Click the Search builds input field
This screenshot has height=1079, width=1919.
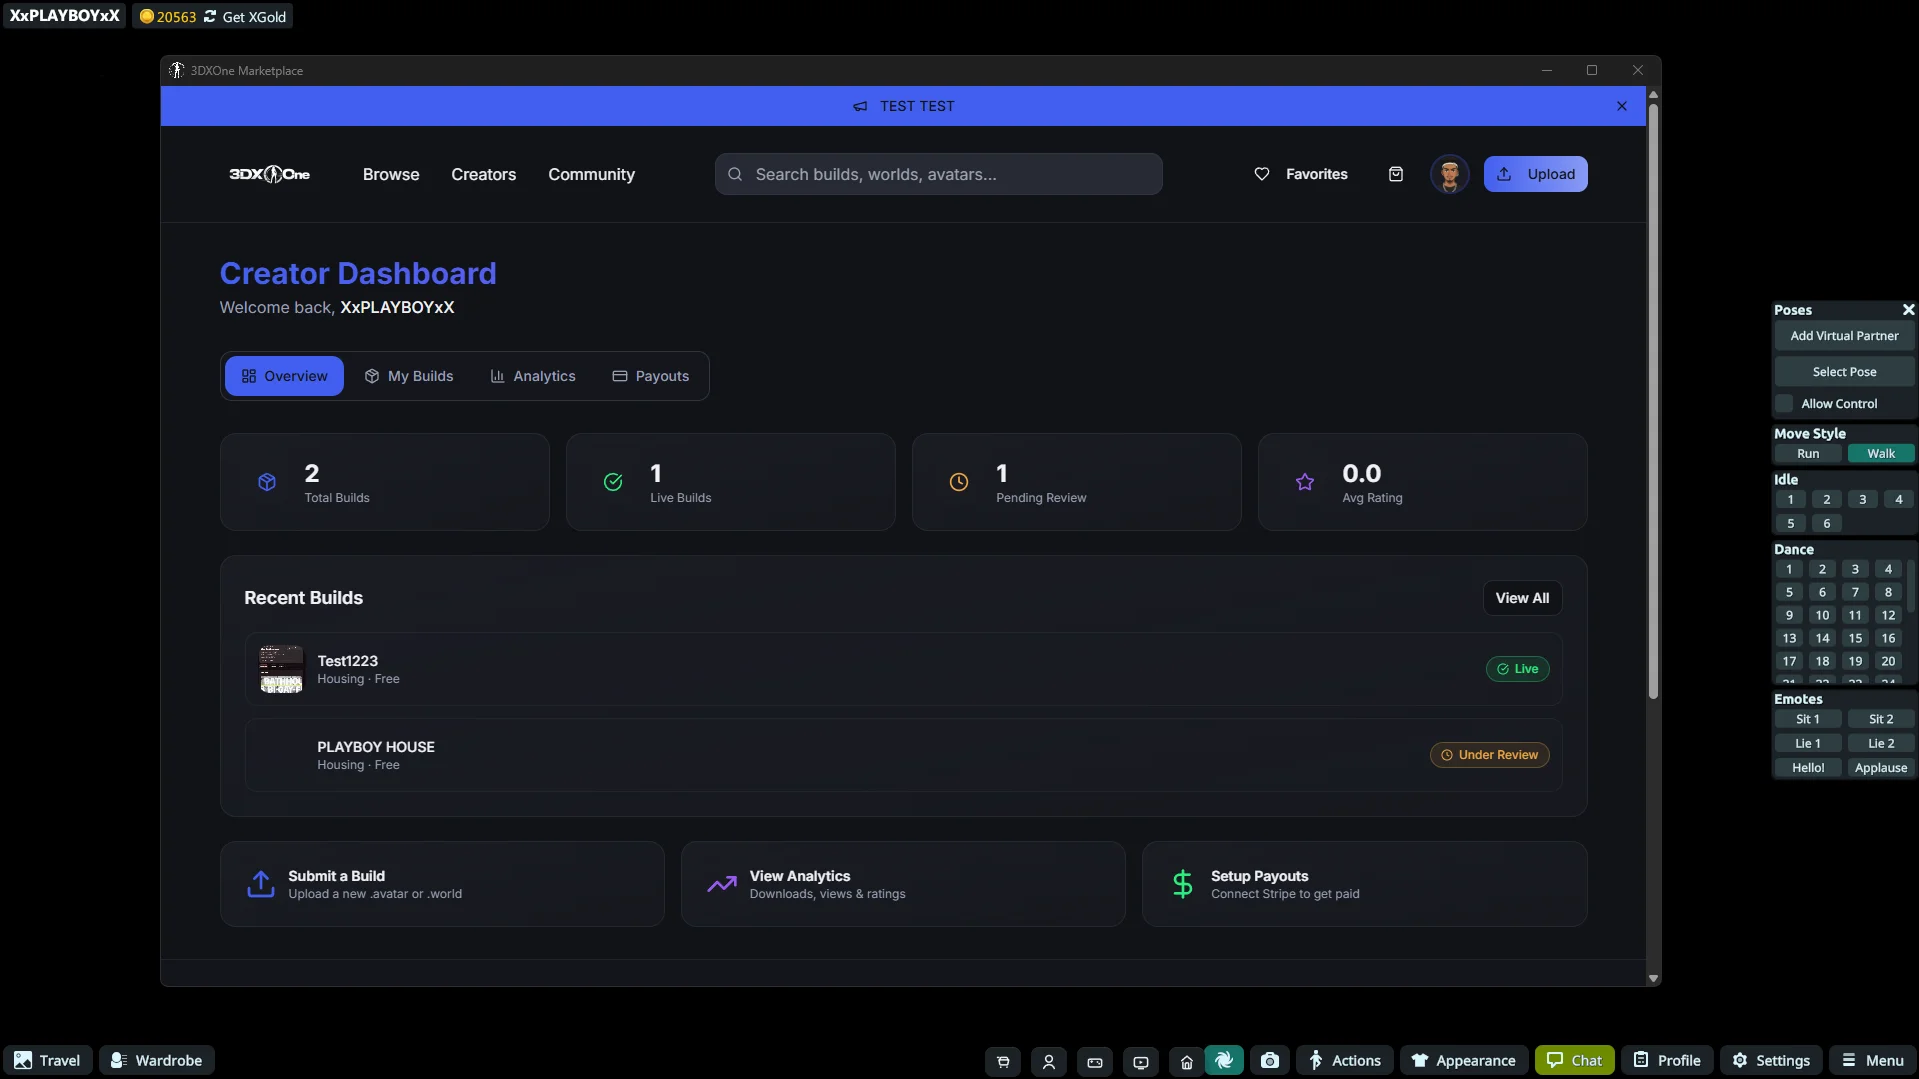pos(938,174)
